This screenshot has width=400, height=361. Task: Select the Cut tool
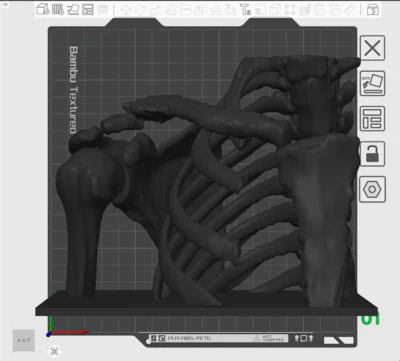point(185,10)
